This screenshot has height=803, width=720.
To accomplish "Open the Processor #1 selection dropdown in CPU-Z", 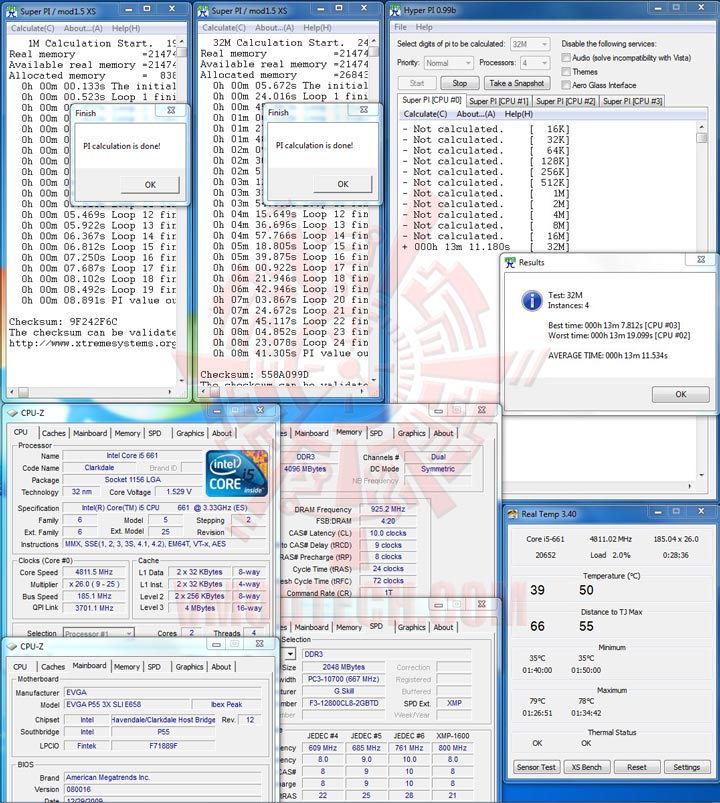I will click(x=98, y=633).
